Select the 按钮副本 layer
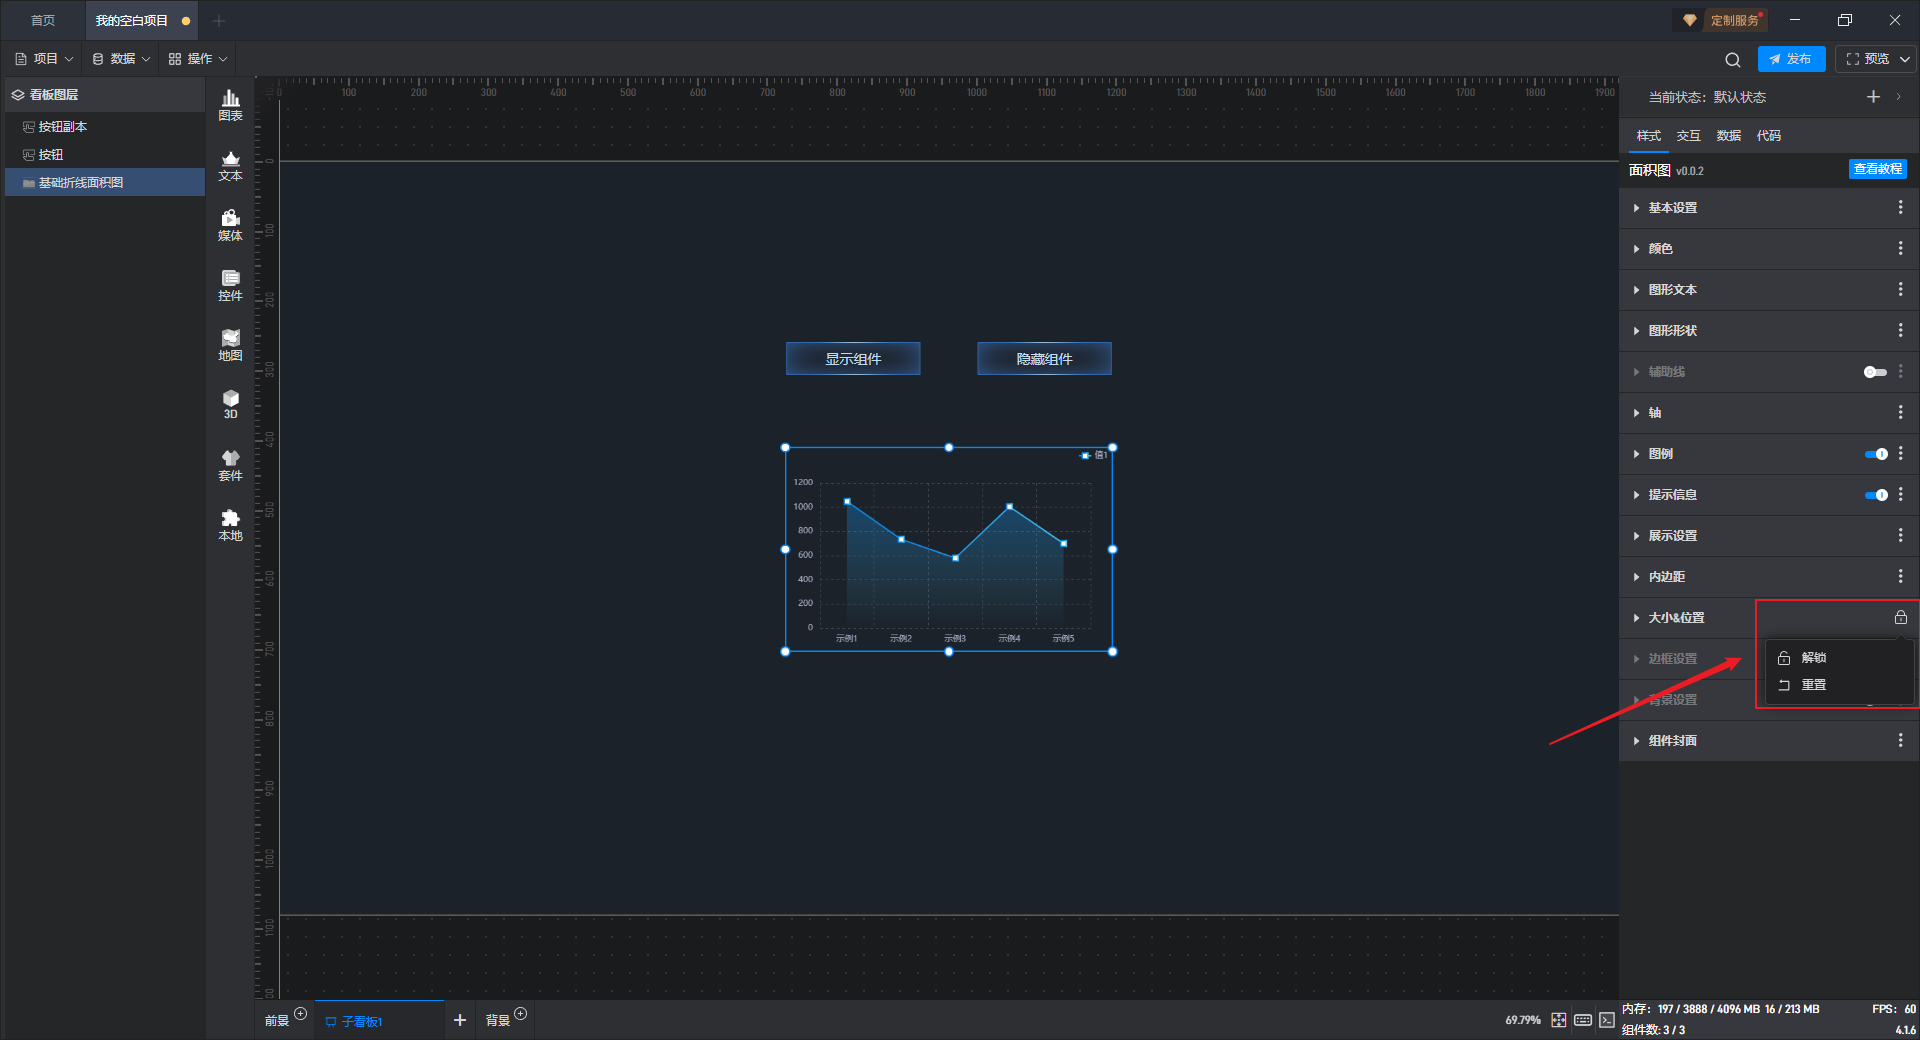The width and height of the screenshot is (1920, 1040). (x=62, y=127)
